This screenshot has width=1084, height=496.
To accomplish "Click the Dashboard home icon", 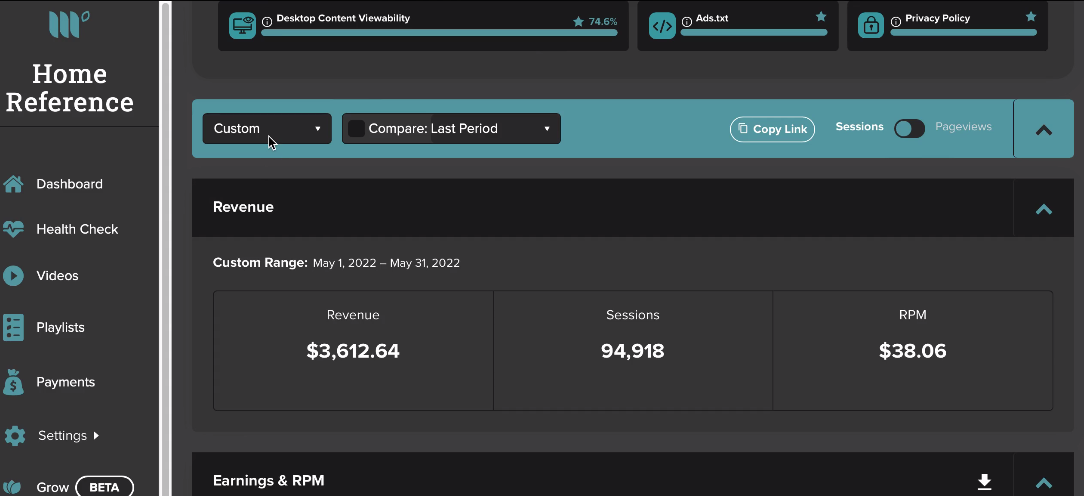I will 13,184.
